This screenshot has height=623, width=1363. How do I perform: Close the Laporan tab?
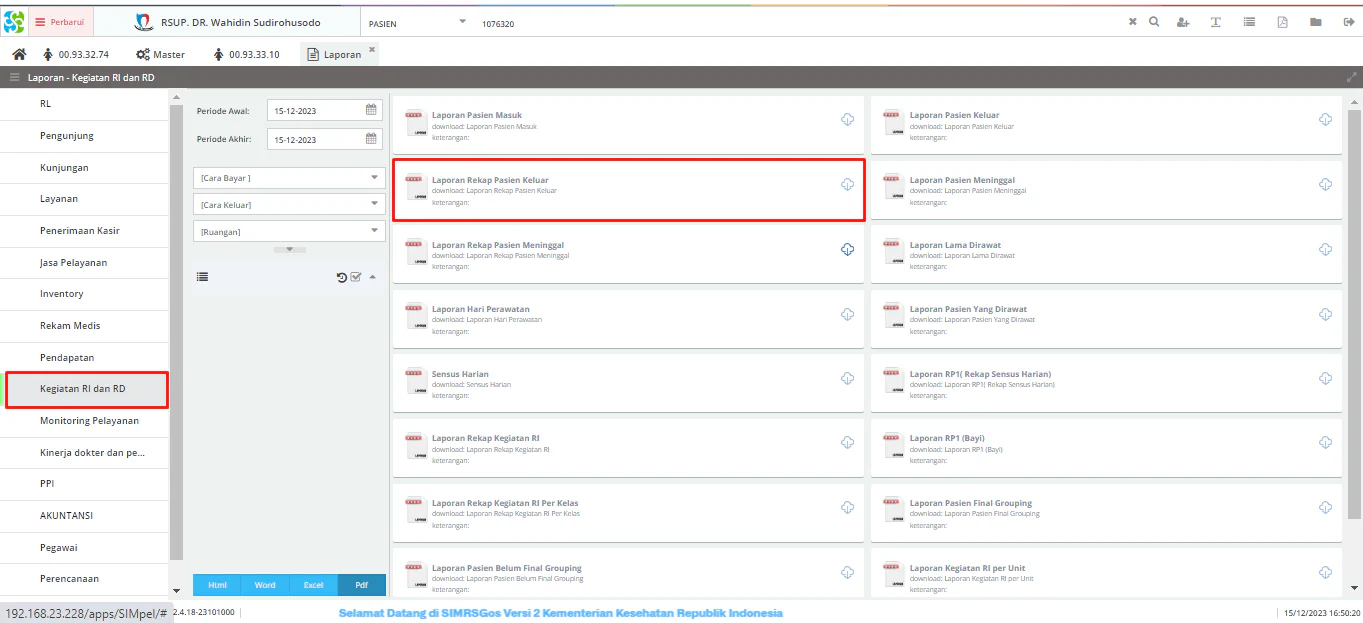click(x=372, y=49)
